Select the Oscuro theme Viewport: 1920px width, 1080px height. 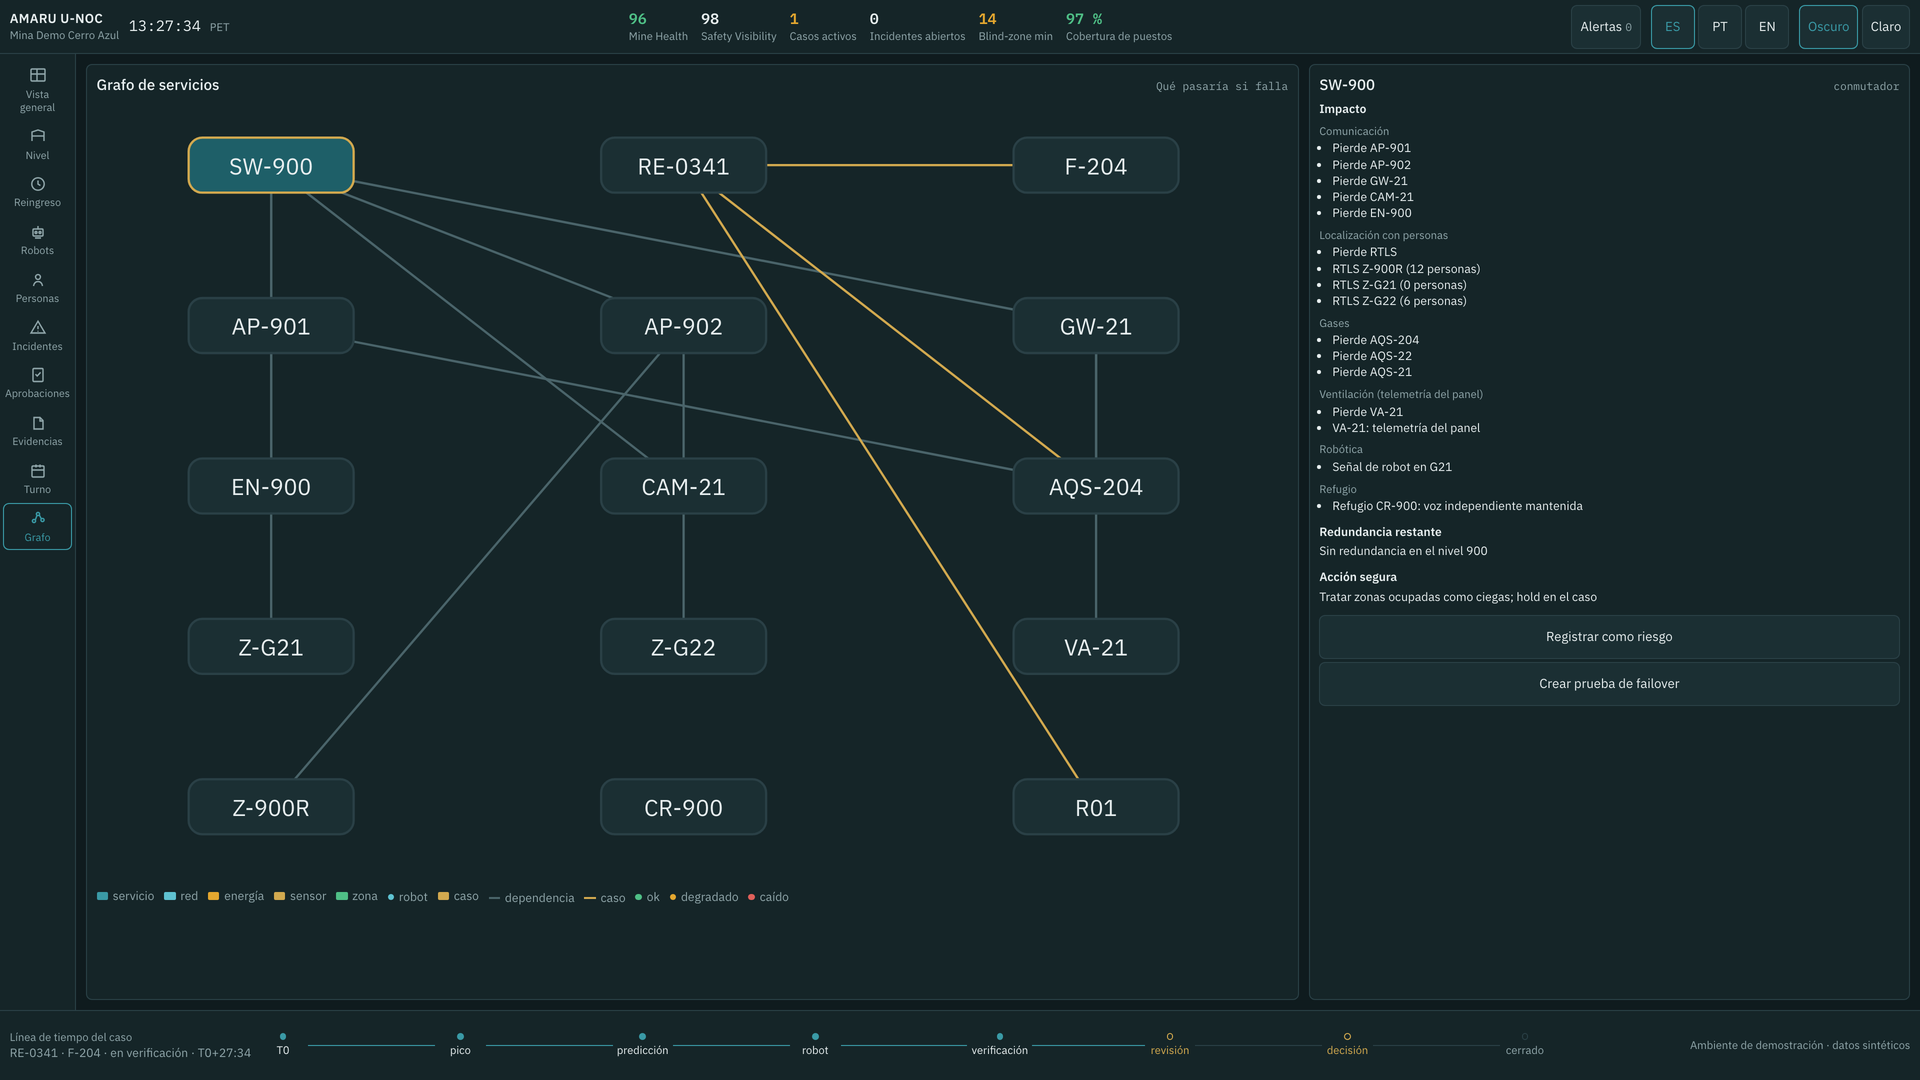1828,27
